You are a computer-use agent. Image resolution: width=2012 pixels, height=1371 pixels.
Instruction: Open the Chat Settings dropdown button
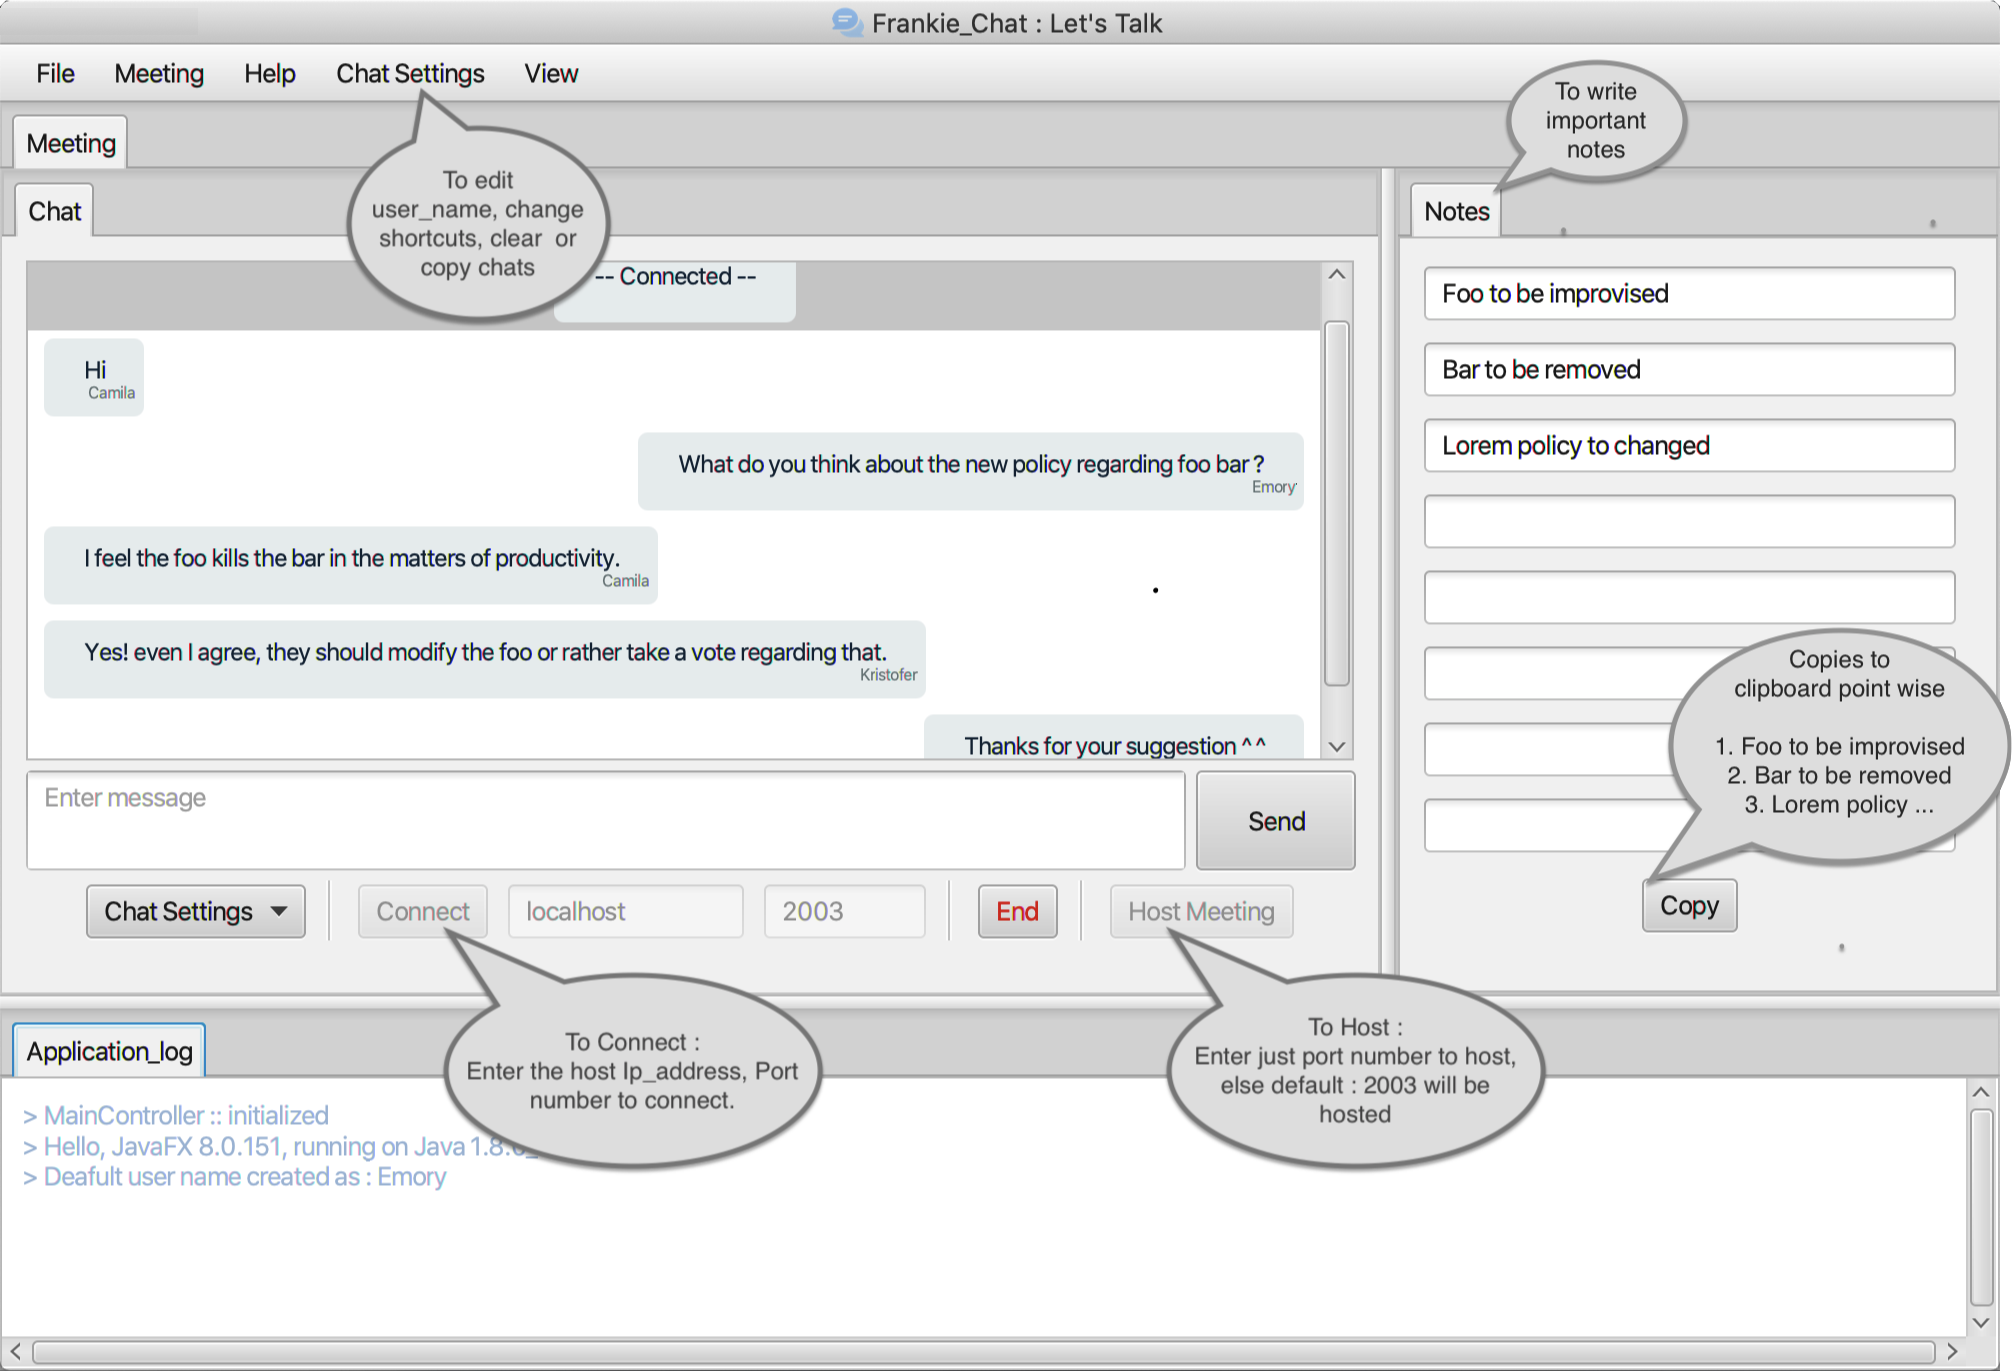click(x=196, y=911)
